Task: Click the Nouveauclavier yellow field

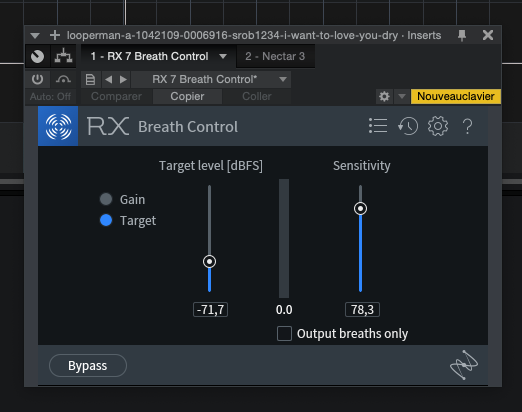Action: 456,96
